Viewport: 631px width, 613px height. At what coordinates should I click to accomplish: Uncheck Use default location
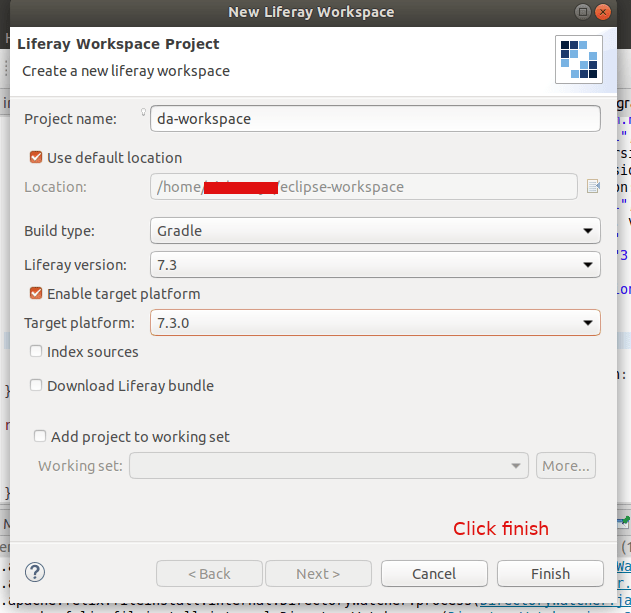37,157
